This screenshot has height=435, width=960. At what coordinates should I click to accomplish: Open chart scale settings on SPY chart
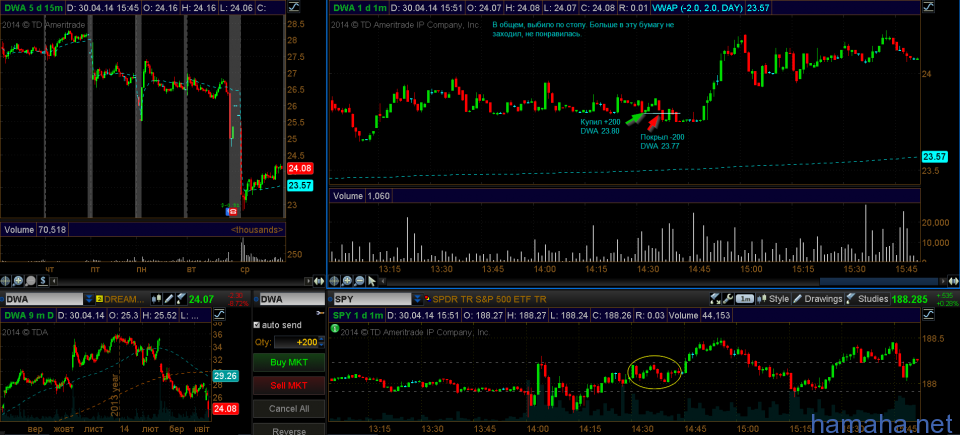click(929, 316)
